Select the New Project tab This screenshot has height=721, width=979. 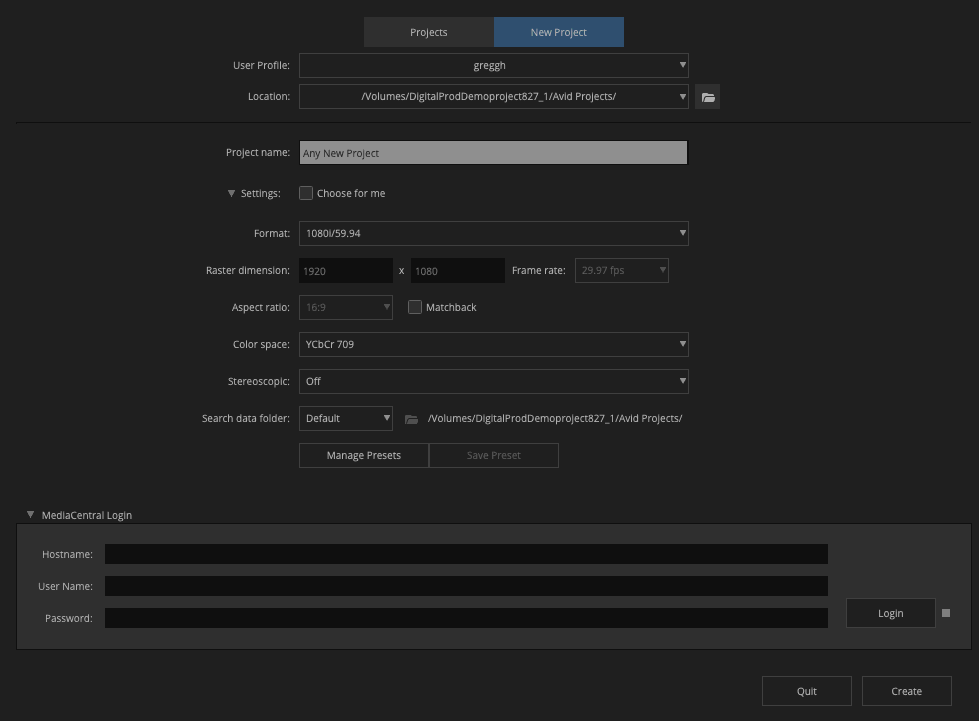point(558,32)
